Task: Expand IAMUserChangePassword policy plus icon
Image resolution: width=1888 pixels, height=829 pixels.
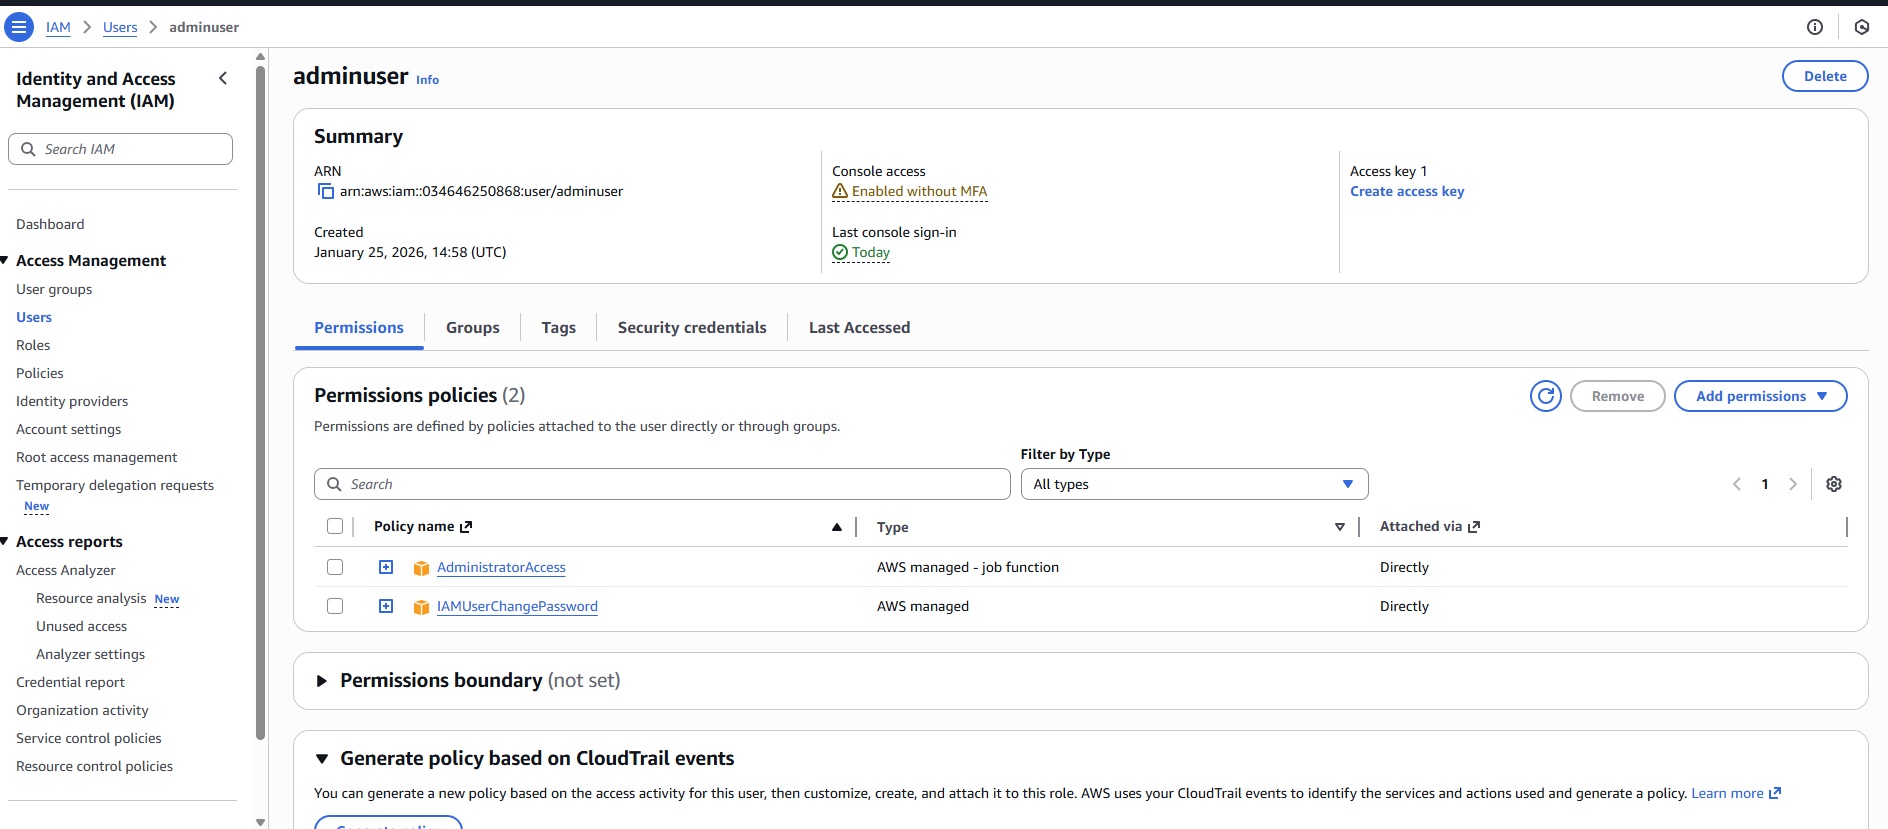Action: click(386, 606)
